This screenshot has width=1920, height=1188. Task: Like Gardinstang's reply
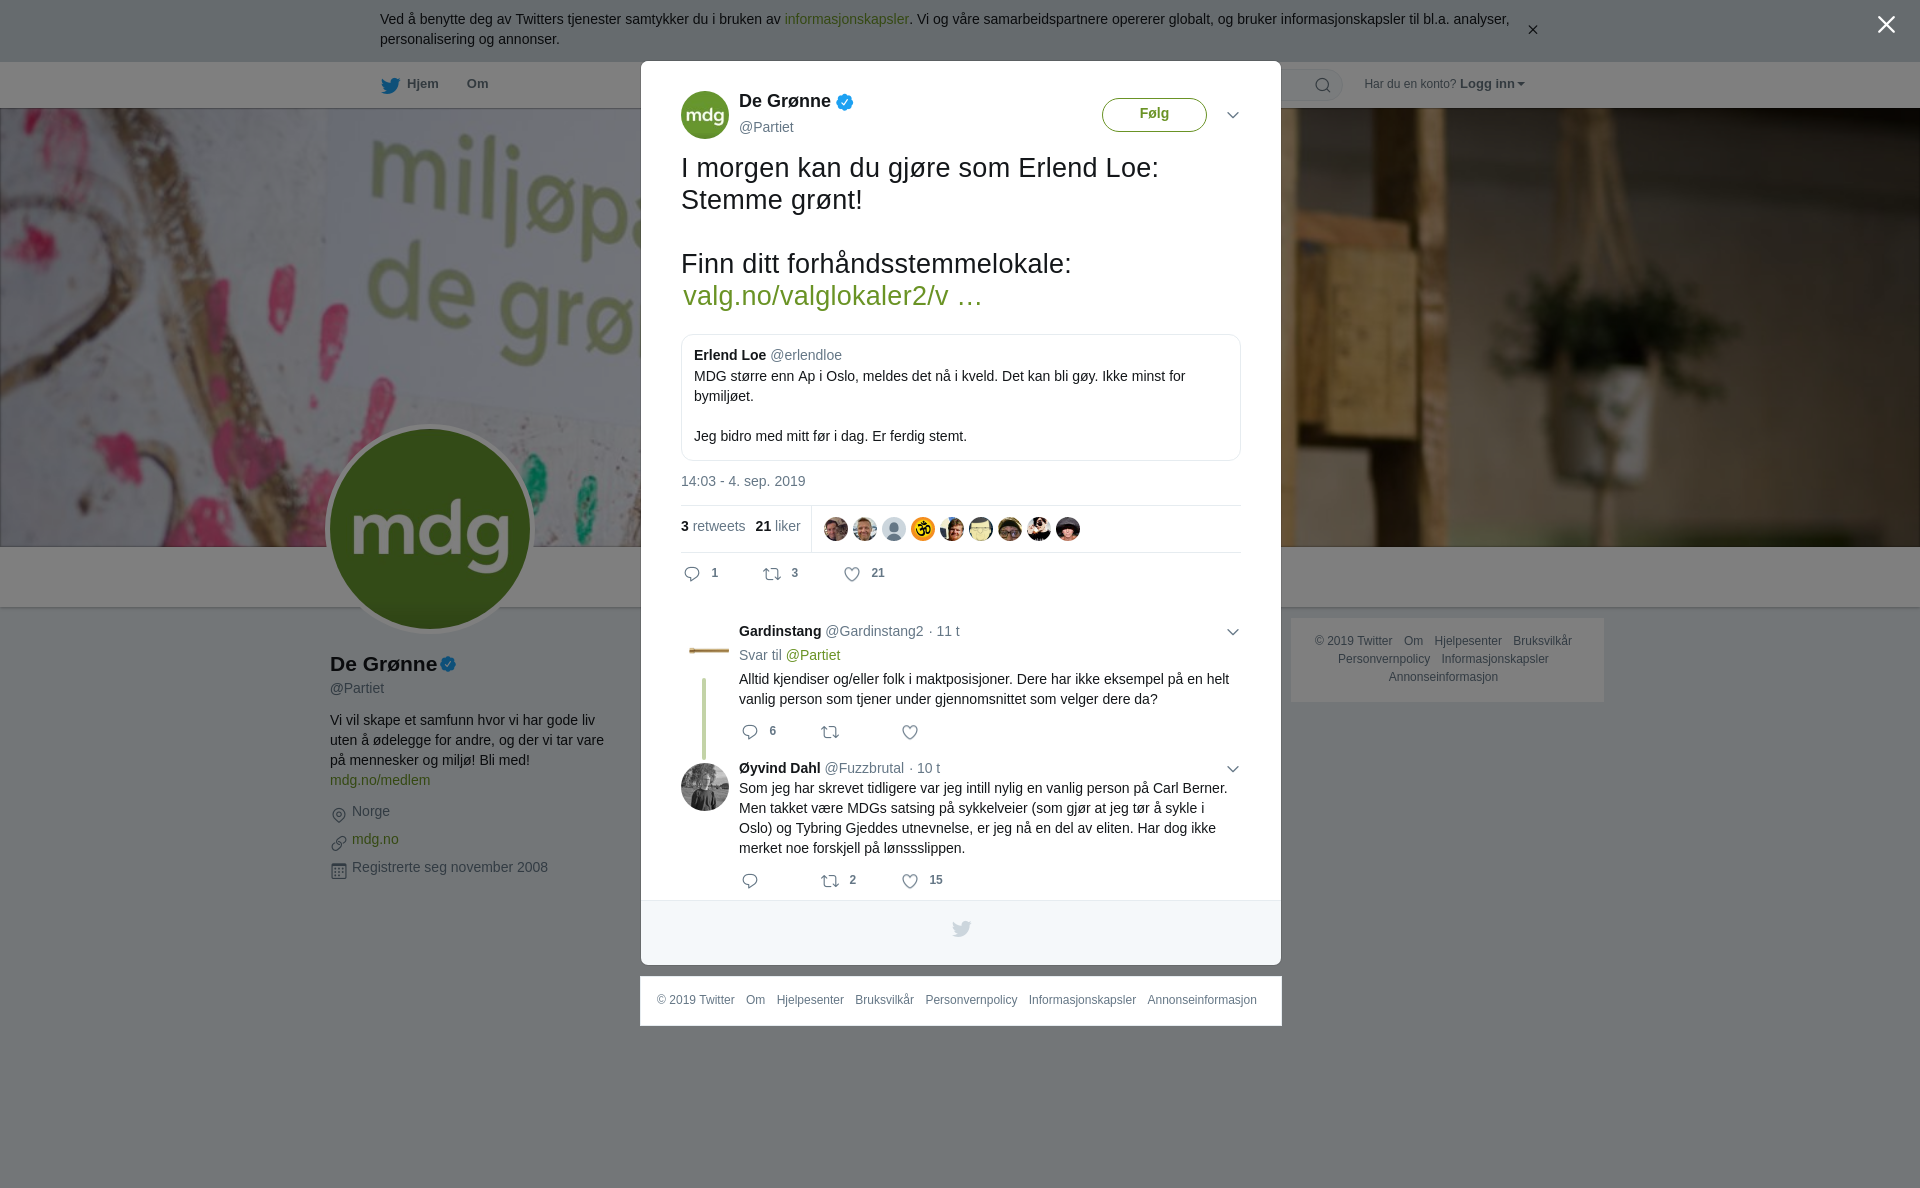(x=910, y=732)
